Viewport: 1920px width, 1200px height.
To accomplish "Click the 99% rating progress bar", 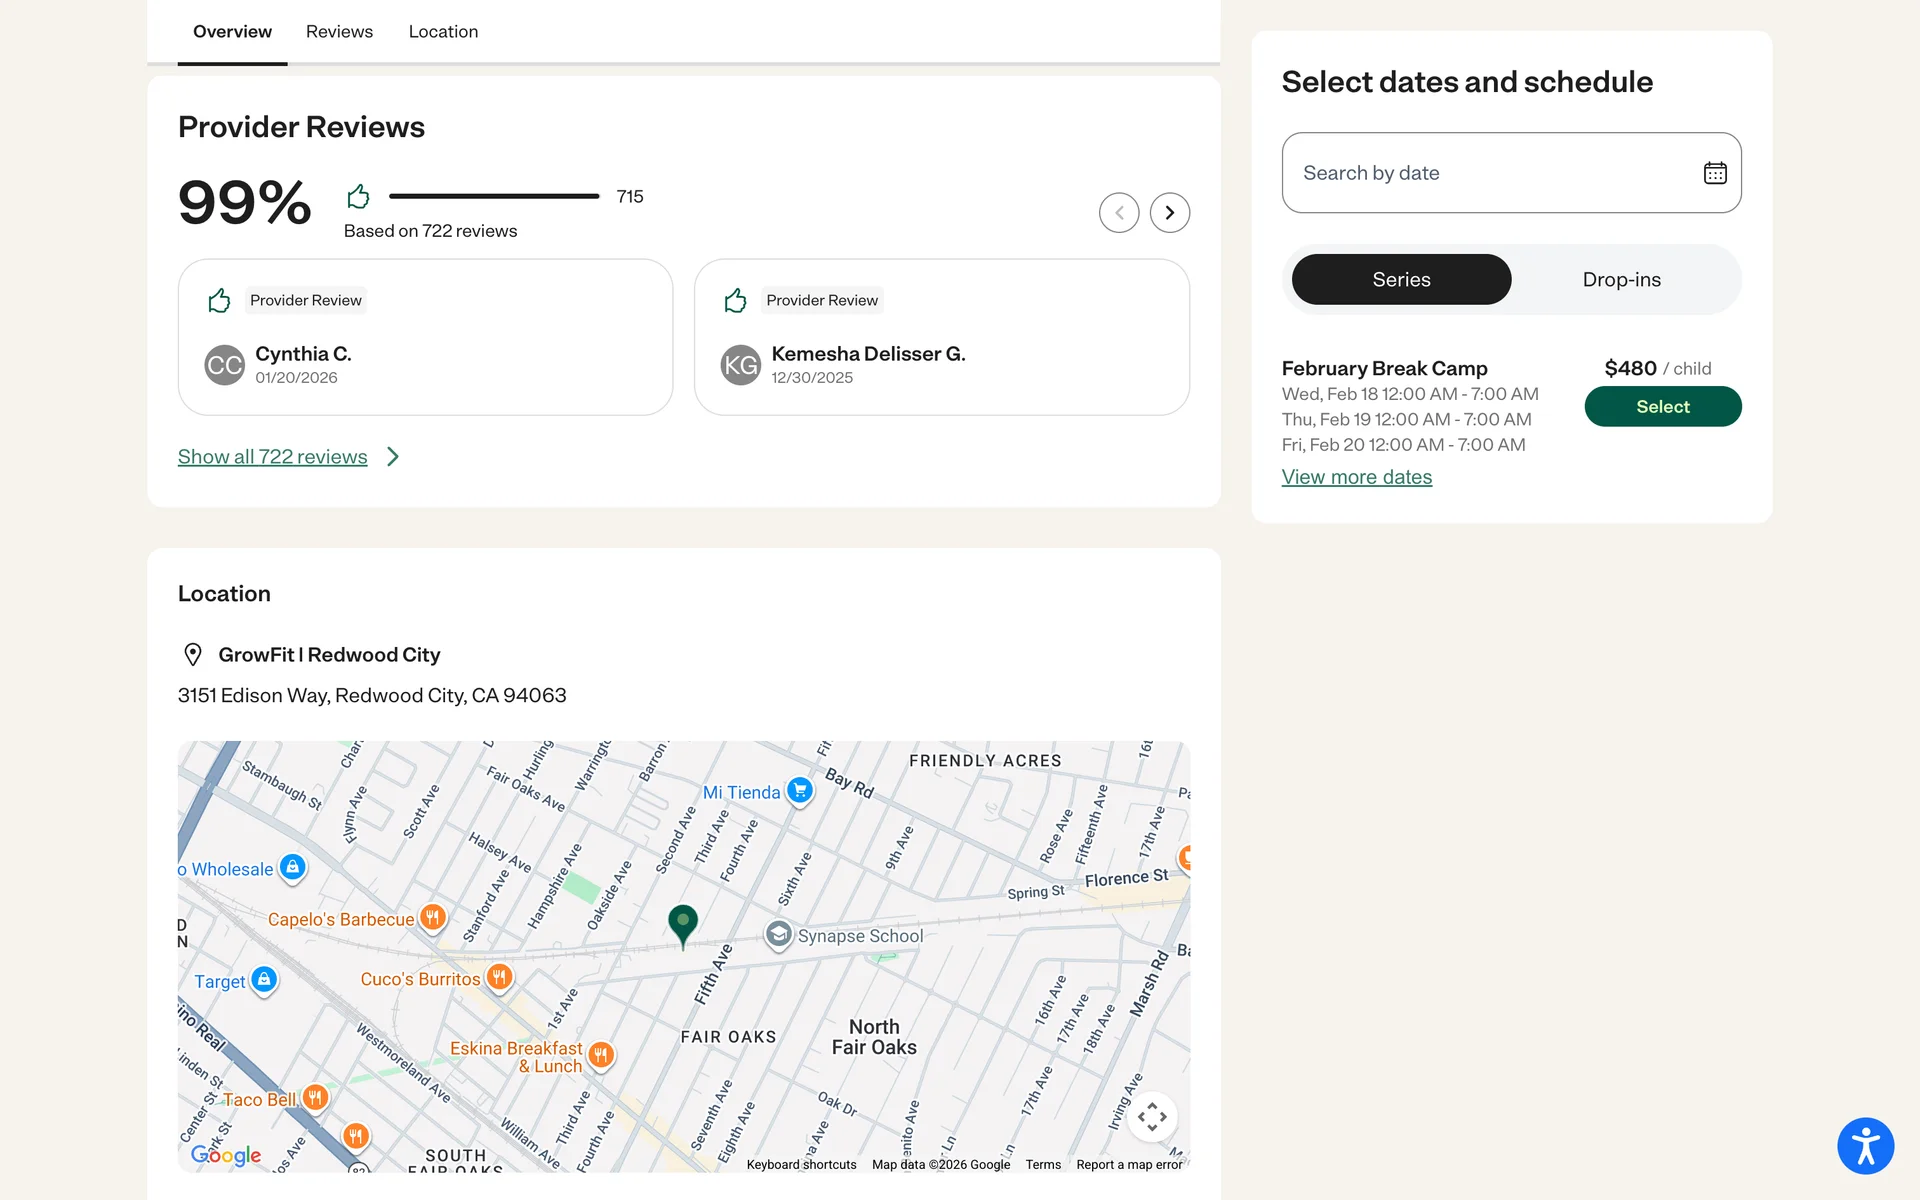I will pyautogui.click(x=494, y=197).
